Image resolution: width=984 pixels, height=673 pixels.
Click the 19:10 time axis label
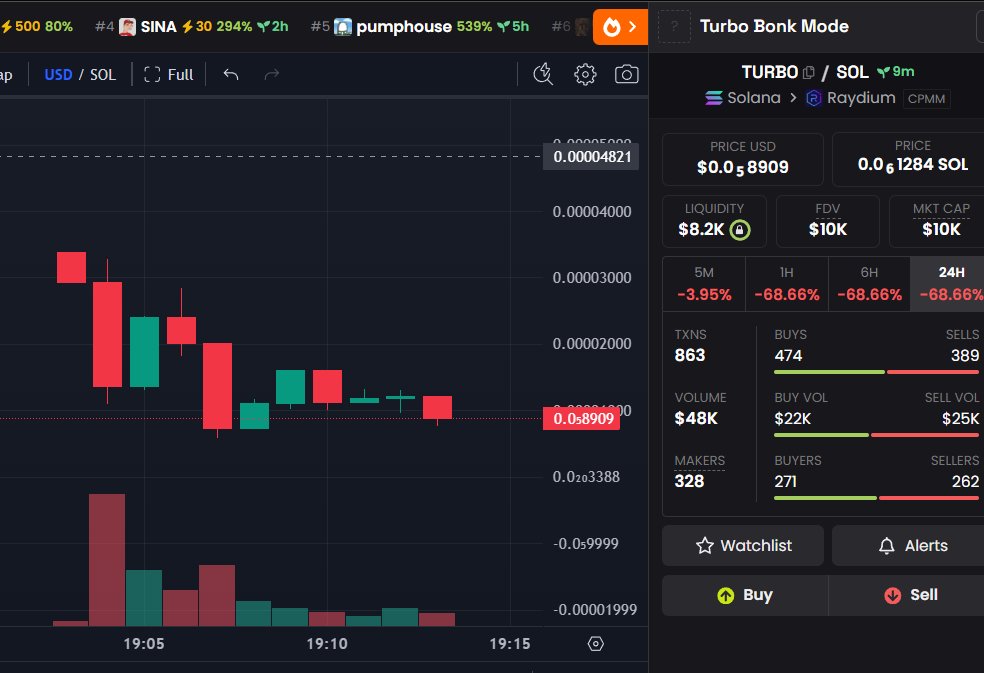click(327, 643)
